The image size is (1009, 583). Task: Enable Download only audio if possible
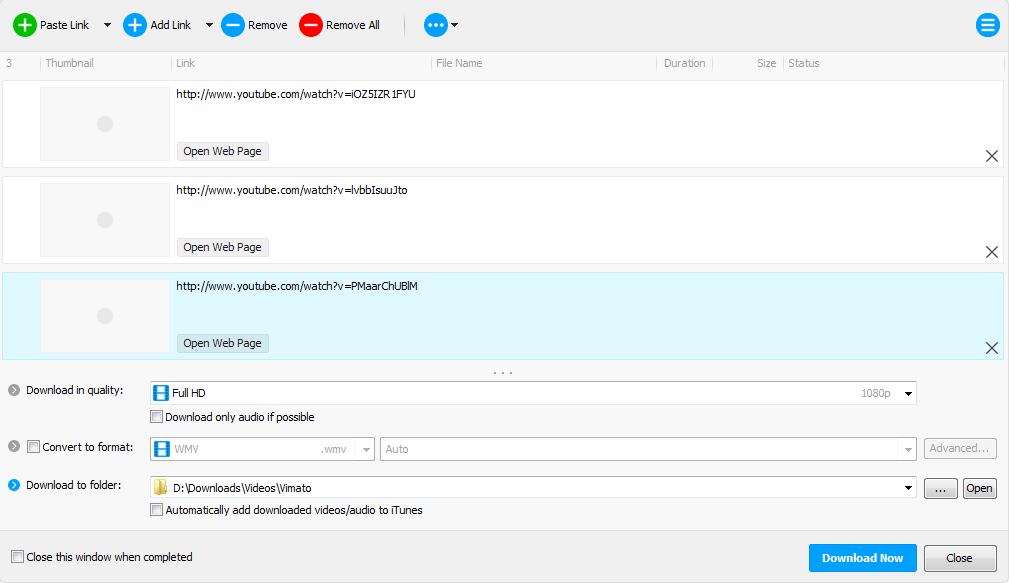[156, 417]
